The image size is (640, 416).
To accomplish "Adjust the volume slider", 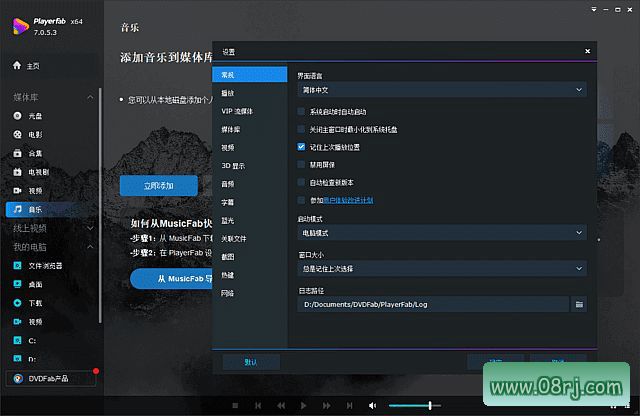I will [415, 405].
